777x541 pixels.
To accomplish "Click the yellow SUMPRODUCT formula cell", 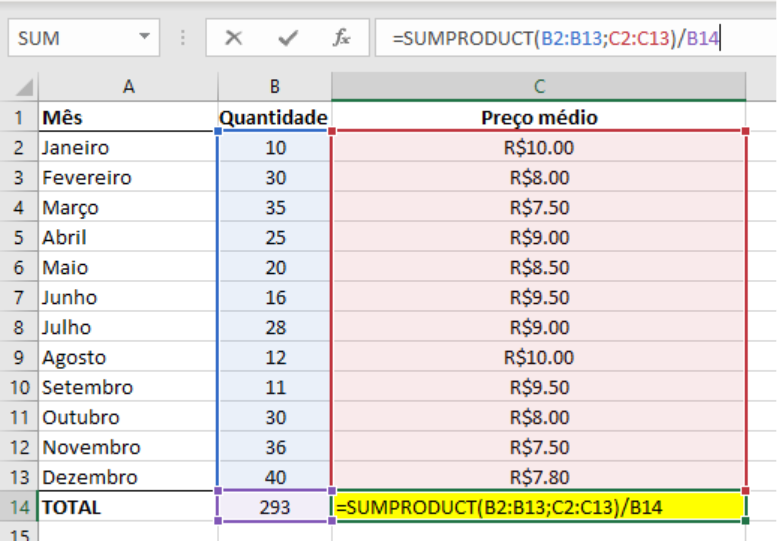I will [x=539, y=507].
